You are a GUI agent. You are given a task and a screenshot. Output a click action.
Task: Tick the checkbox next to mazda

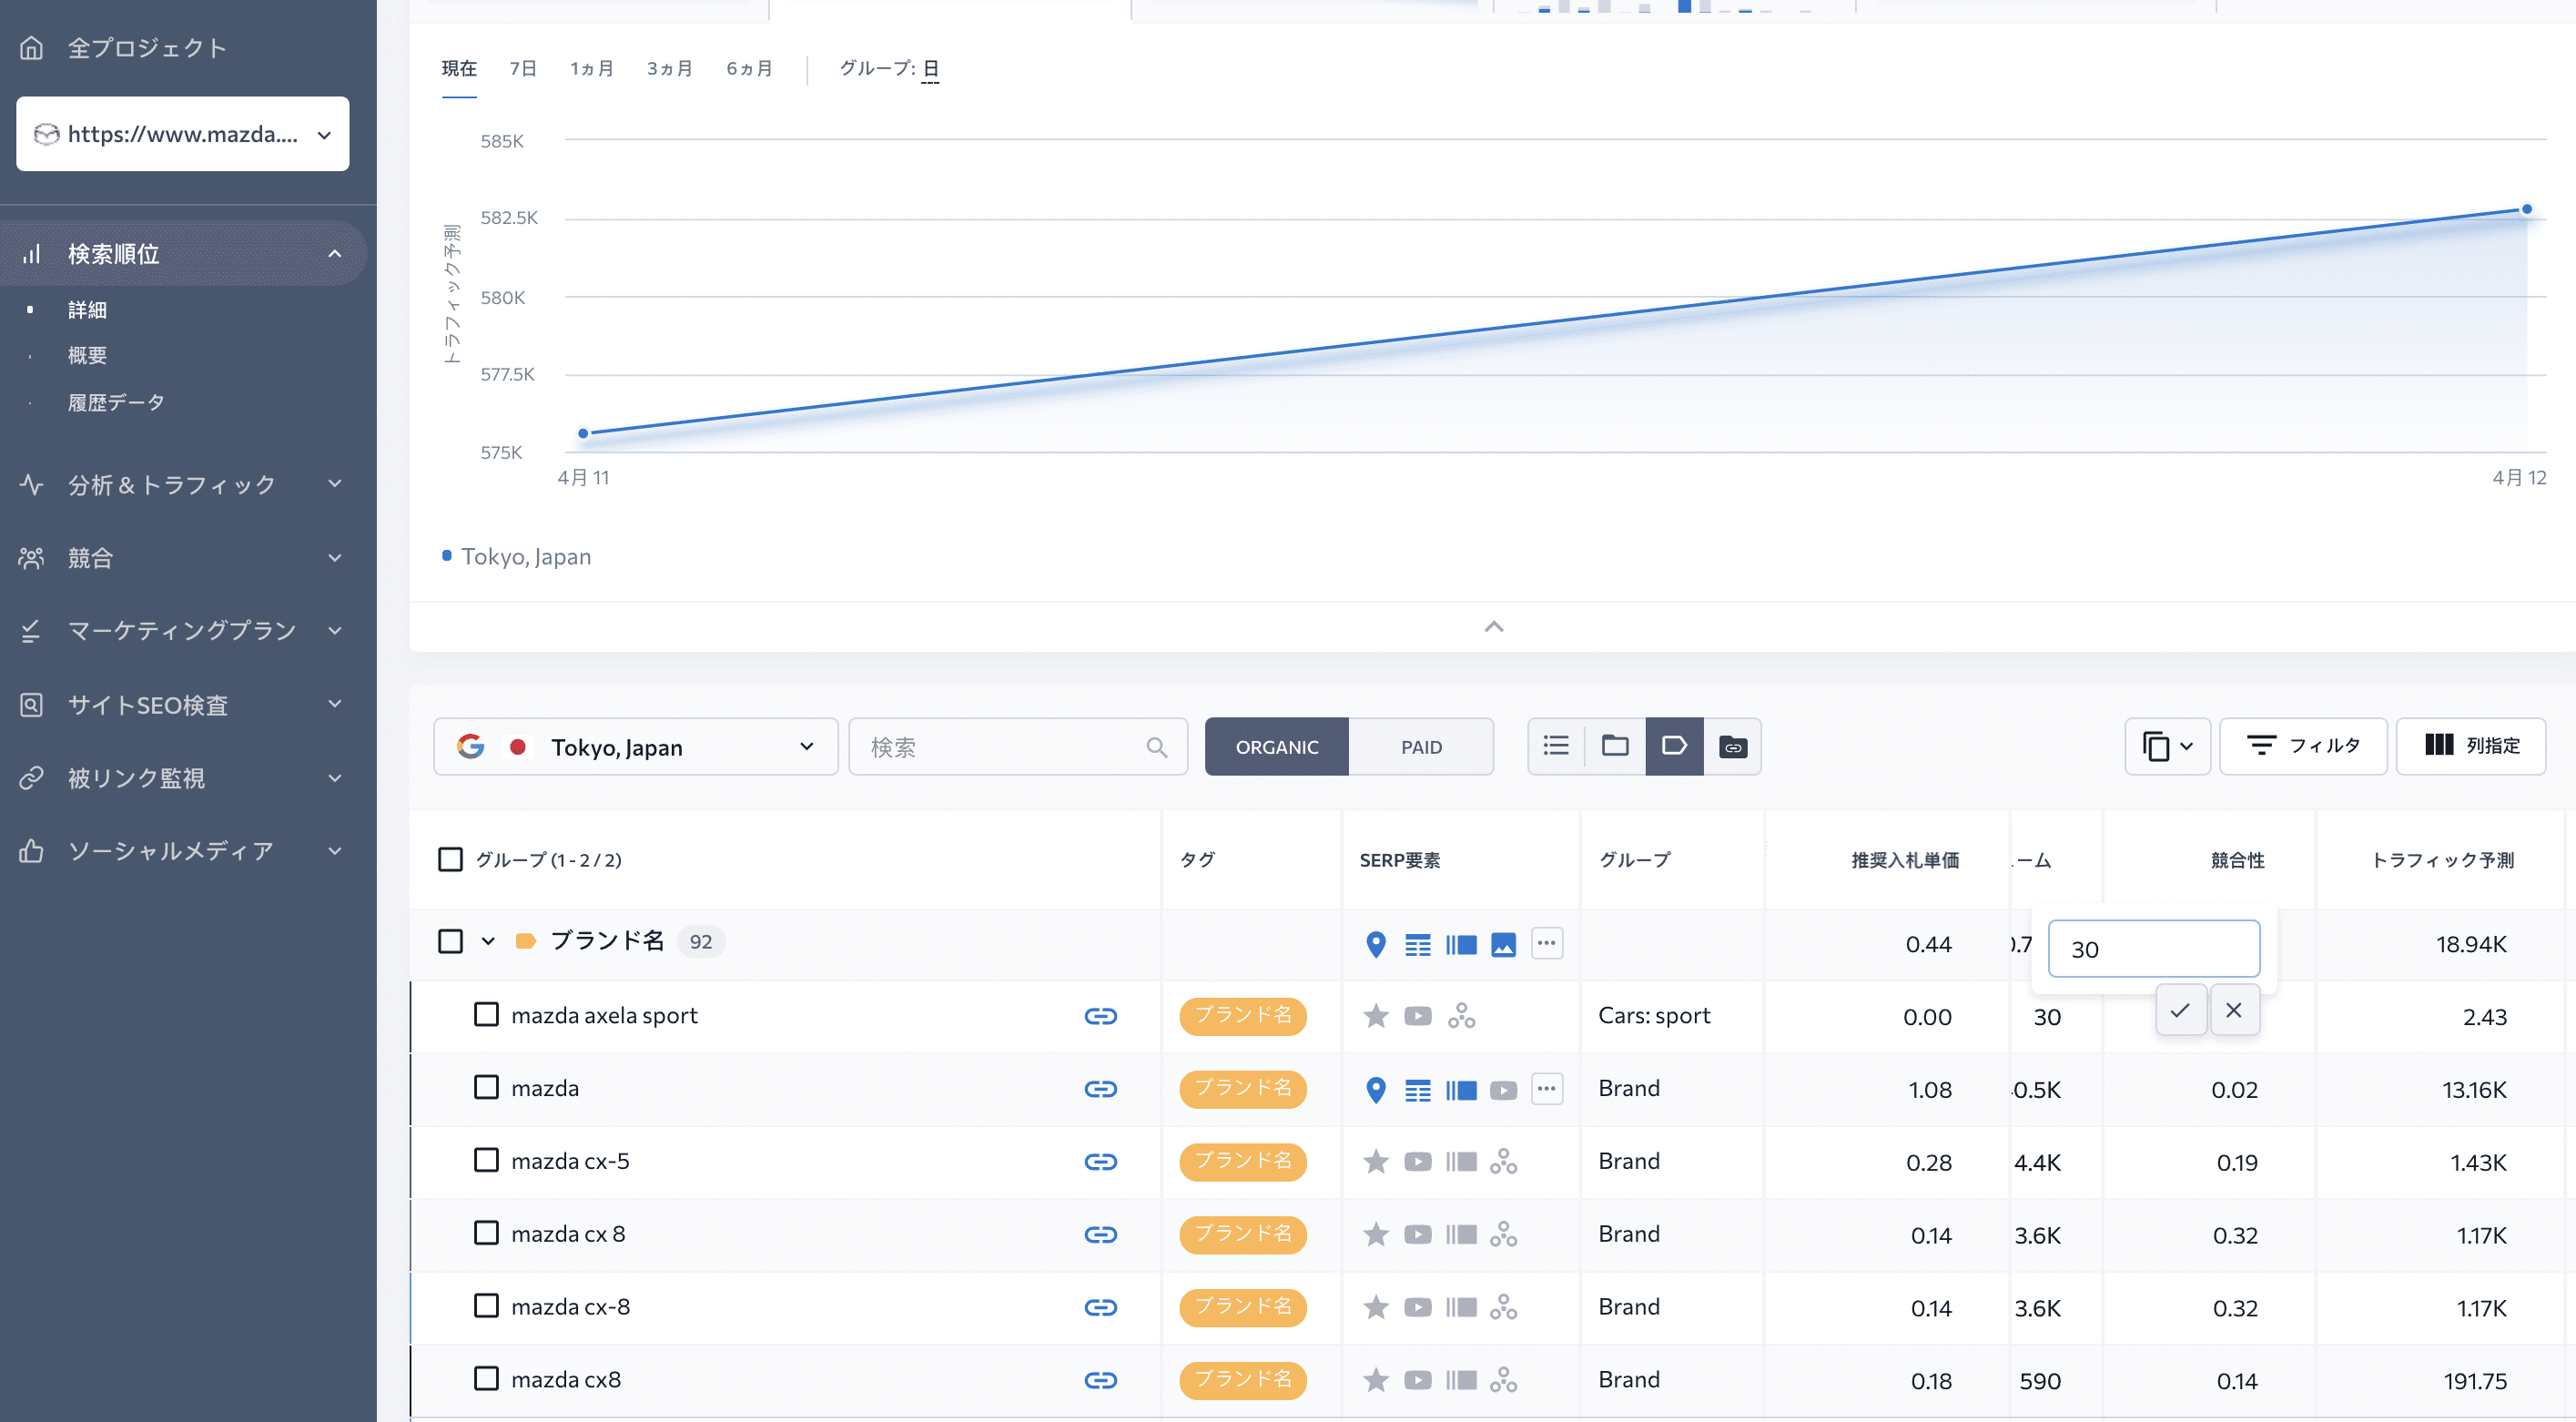[486, 1088]
